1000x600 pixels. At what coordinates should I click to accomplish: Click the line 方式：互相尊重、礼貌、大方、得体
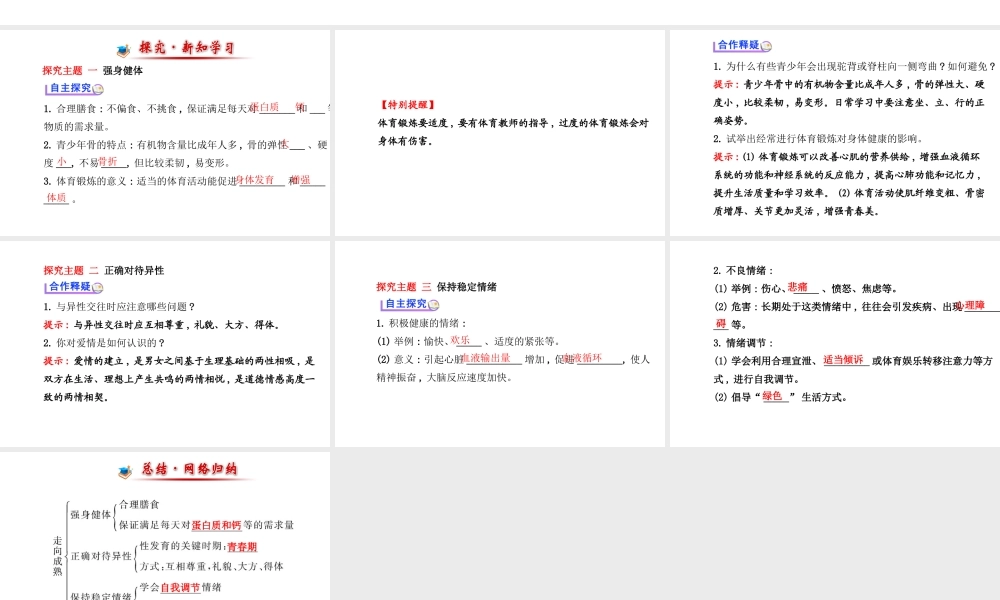[212, 566]
